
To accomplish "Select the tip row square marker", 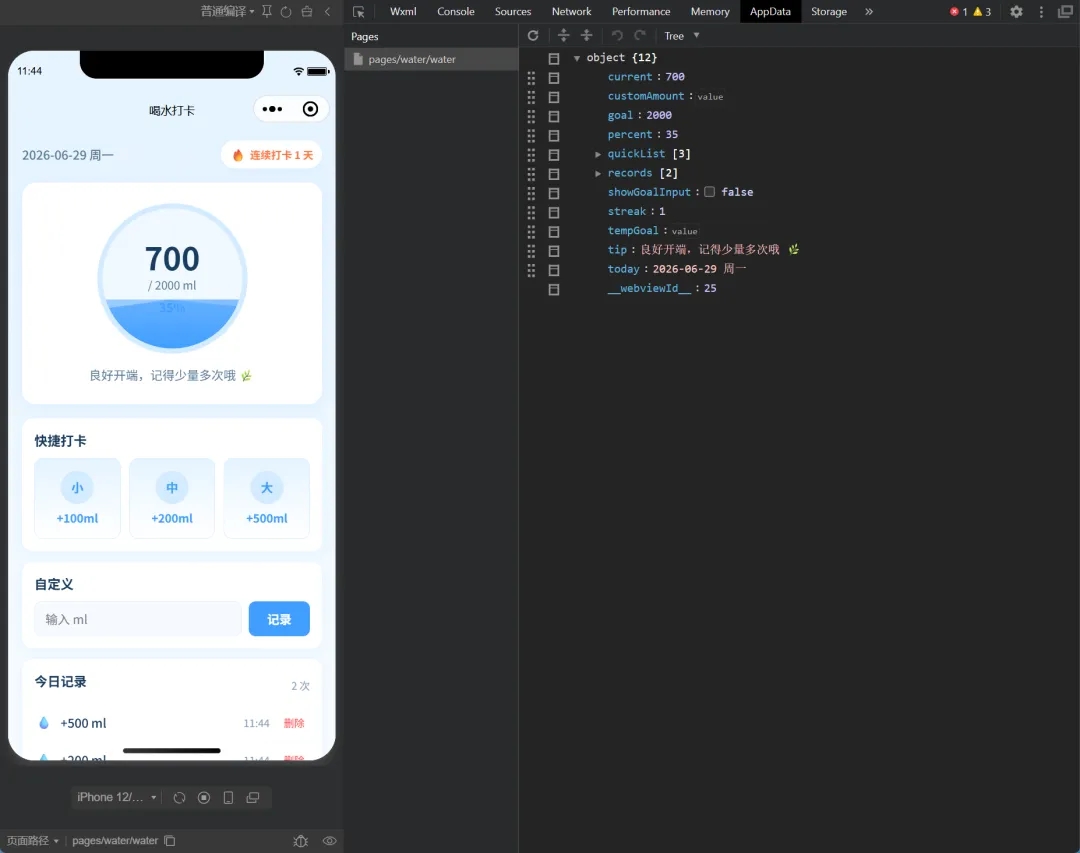I will tap(554, 251).
